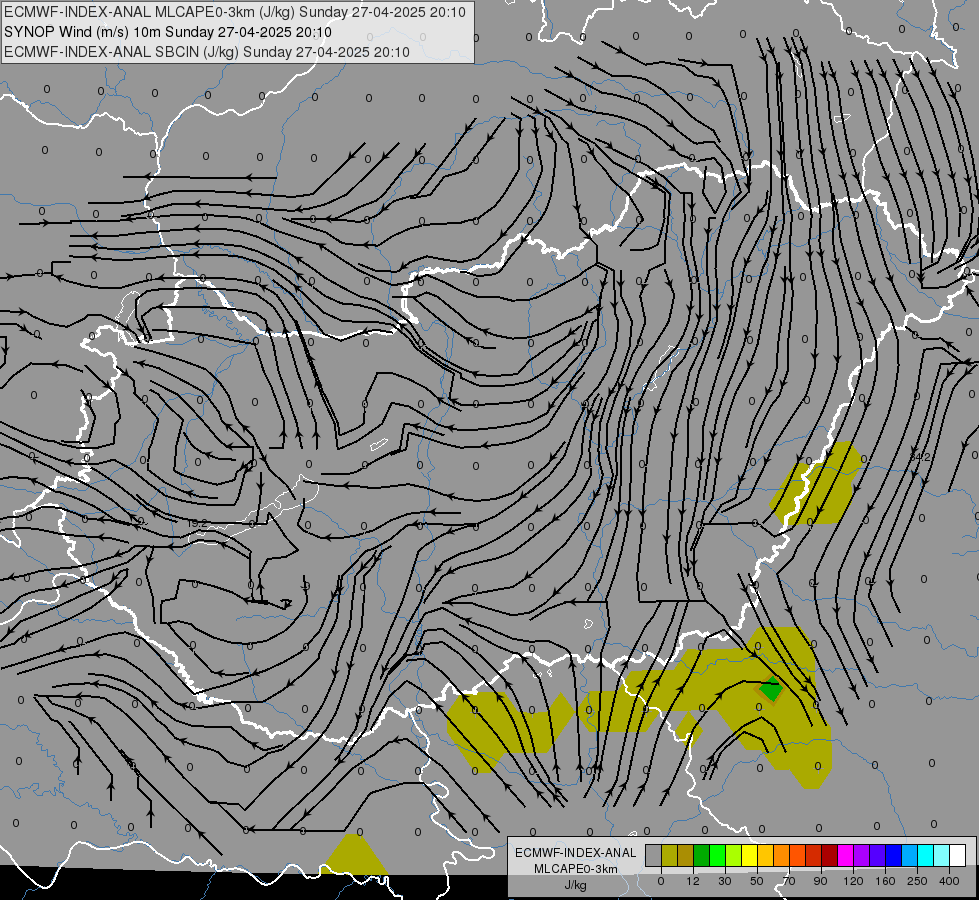Select the brownish-gold legend swatch before 12
979x900 pixels.
(x=686, y=855)
